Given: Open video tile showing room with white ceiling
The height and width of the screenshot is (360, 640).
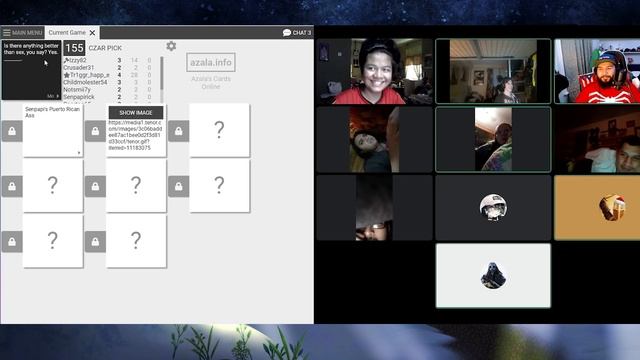Looking at the screenshot, I should pyautogui.click(x=493, y=71).
